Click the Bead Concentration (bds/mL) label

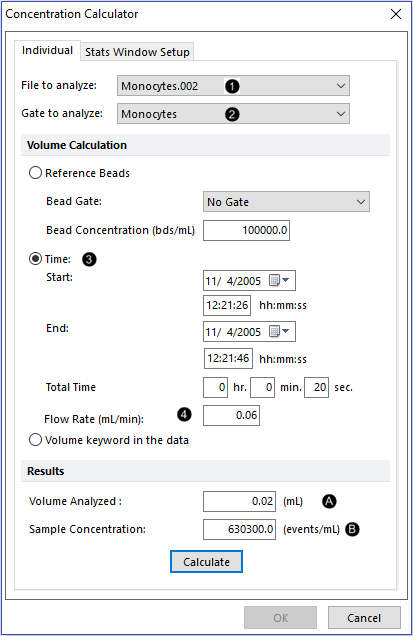(x=120, y=230)
